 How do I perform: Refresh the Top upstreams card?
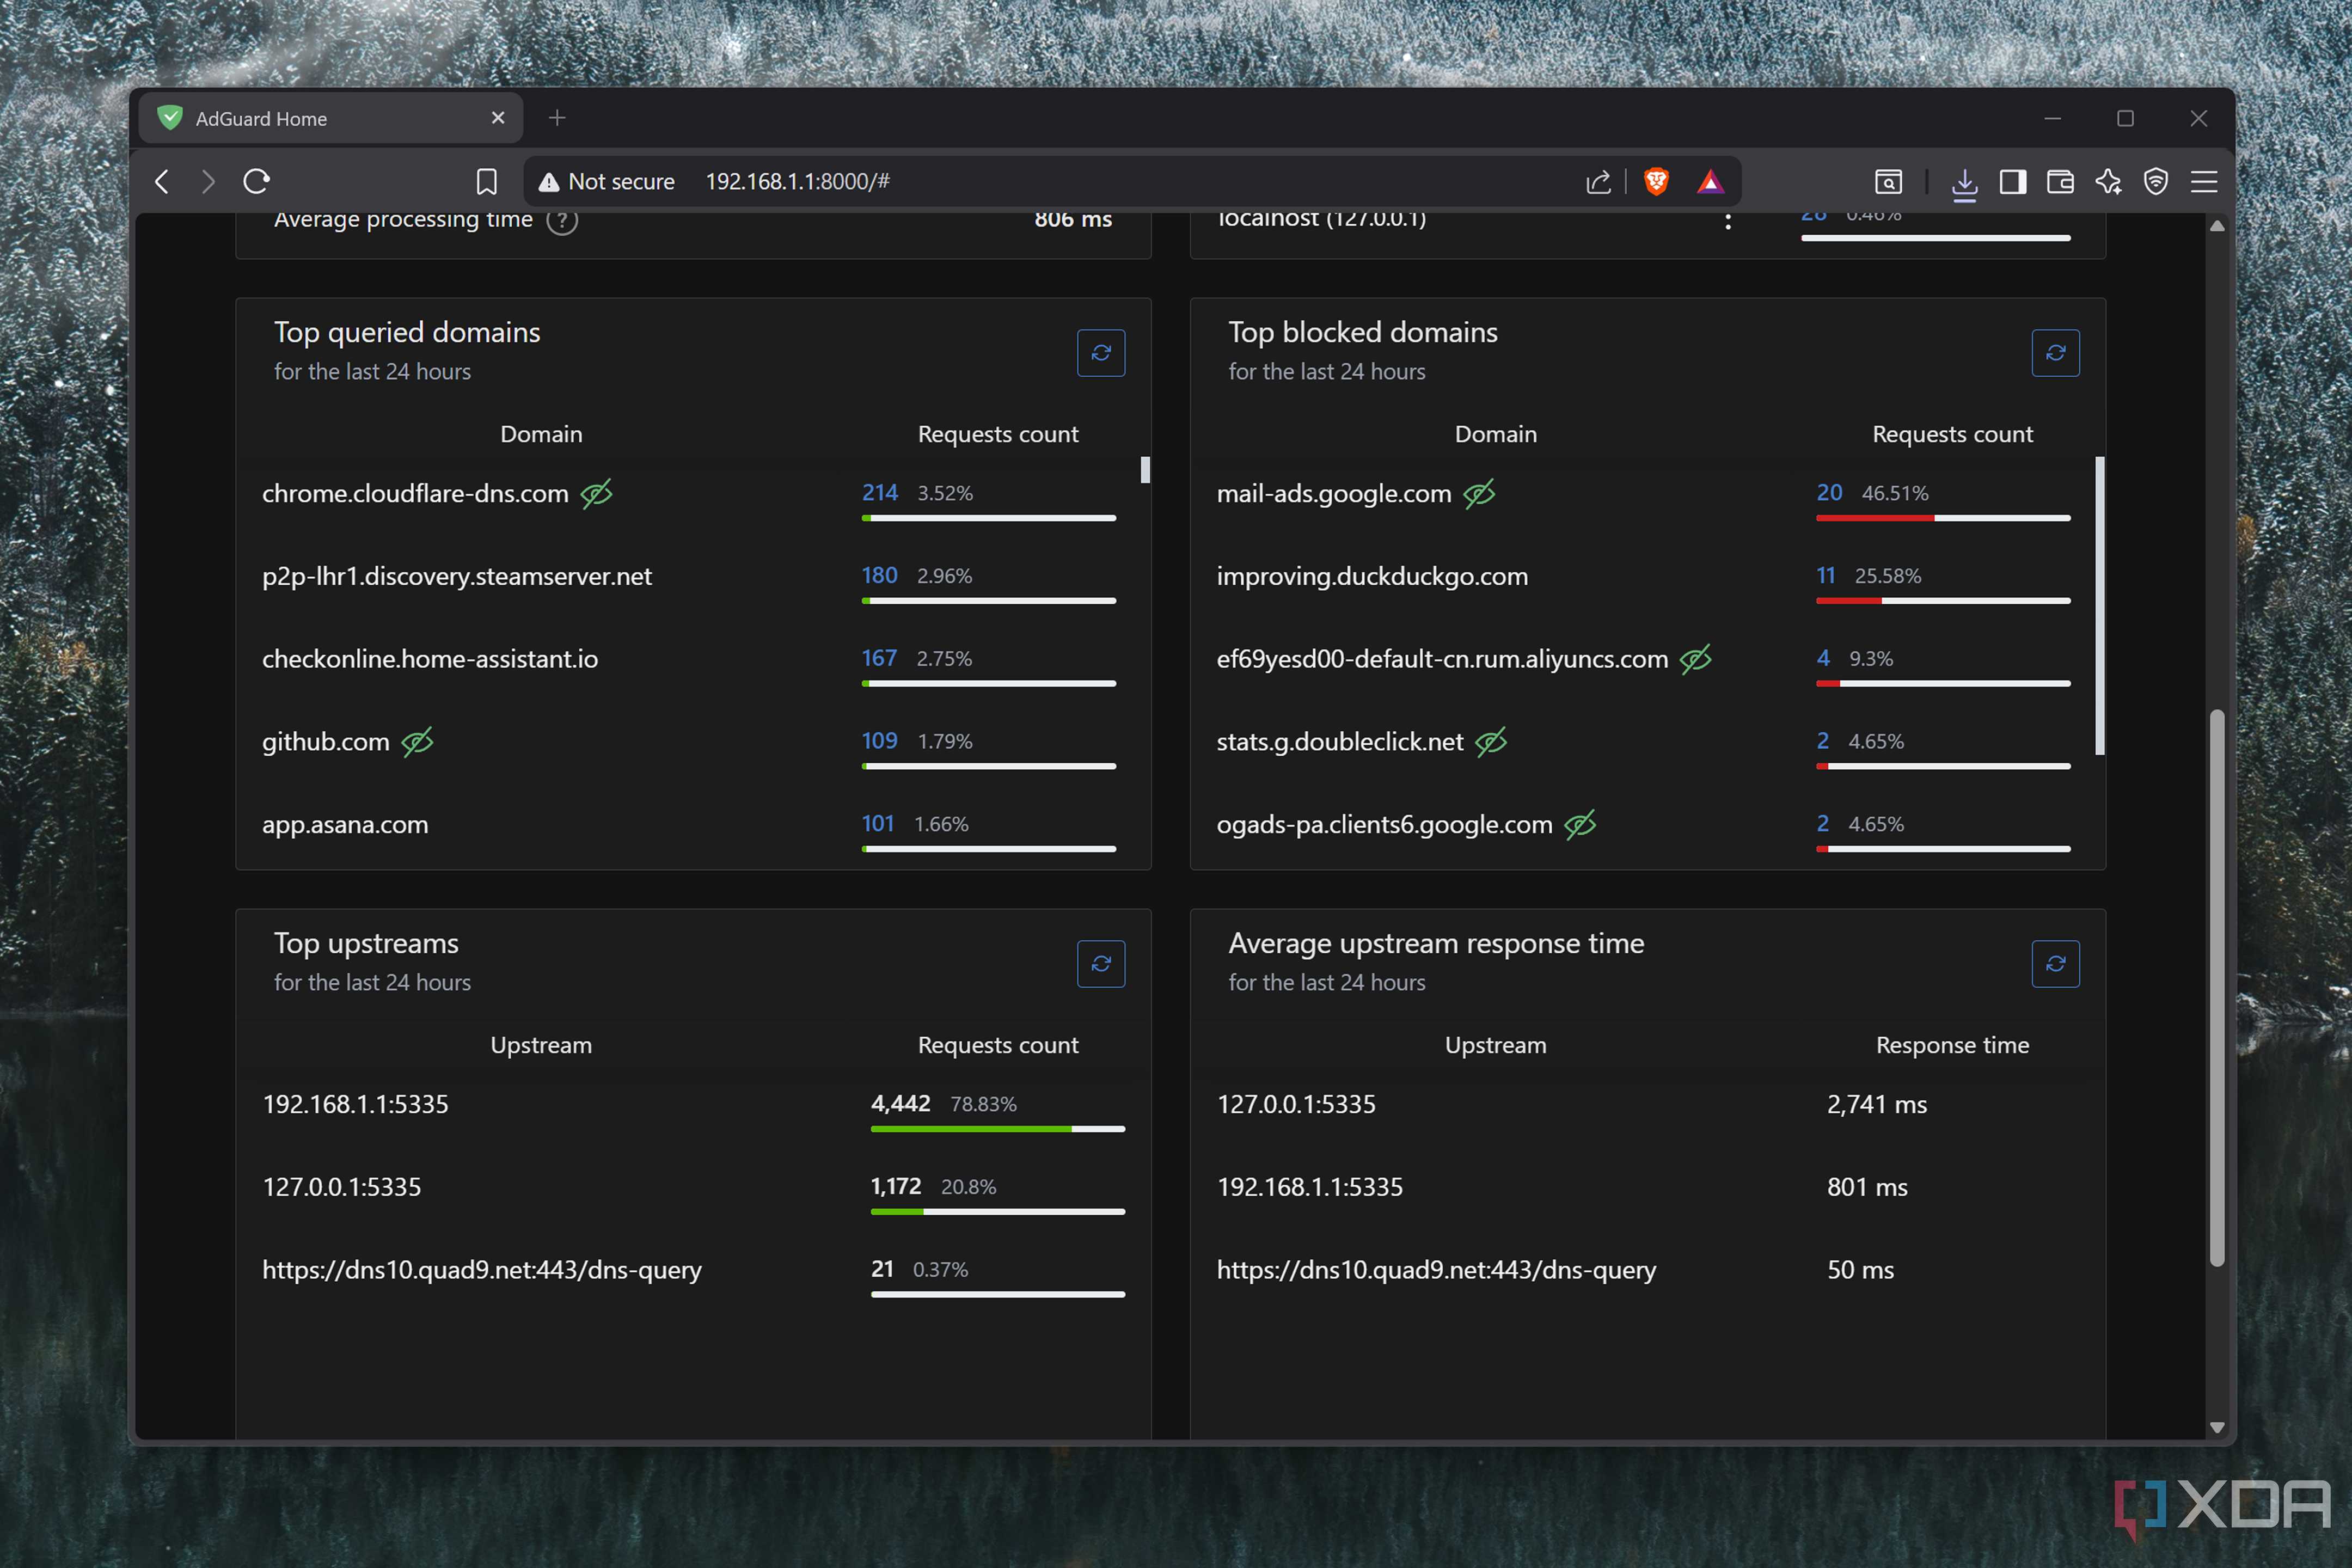1101,964
